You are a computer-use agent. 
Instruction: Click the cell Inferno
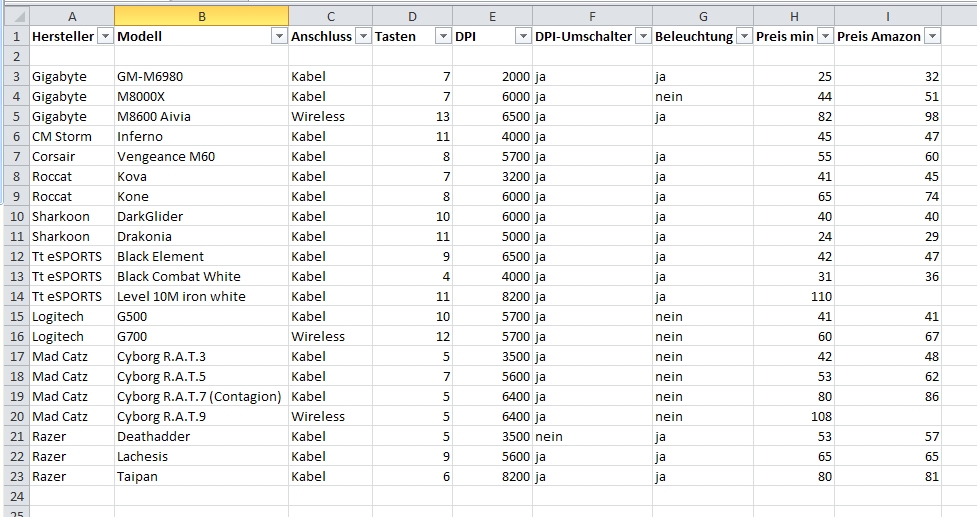(x=201, y=136)
